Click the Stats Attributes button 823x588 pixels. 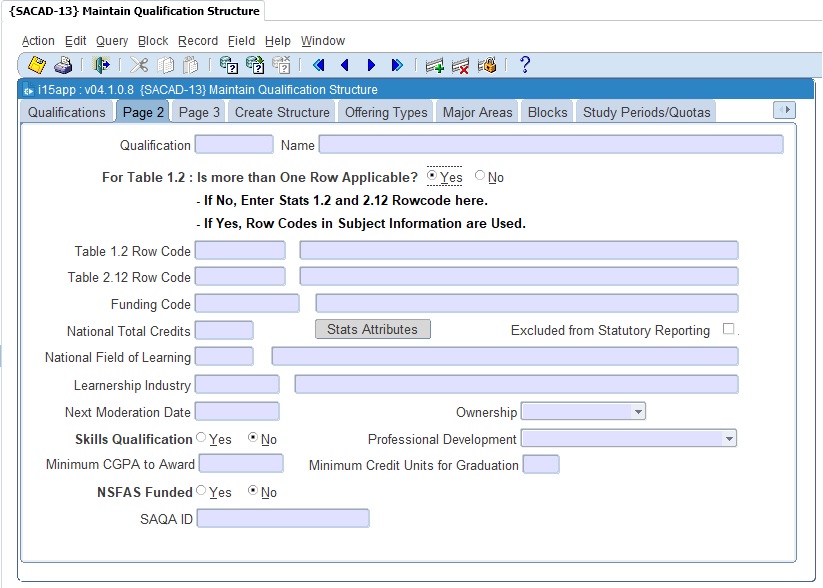[x=372, y=329]
